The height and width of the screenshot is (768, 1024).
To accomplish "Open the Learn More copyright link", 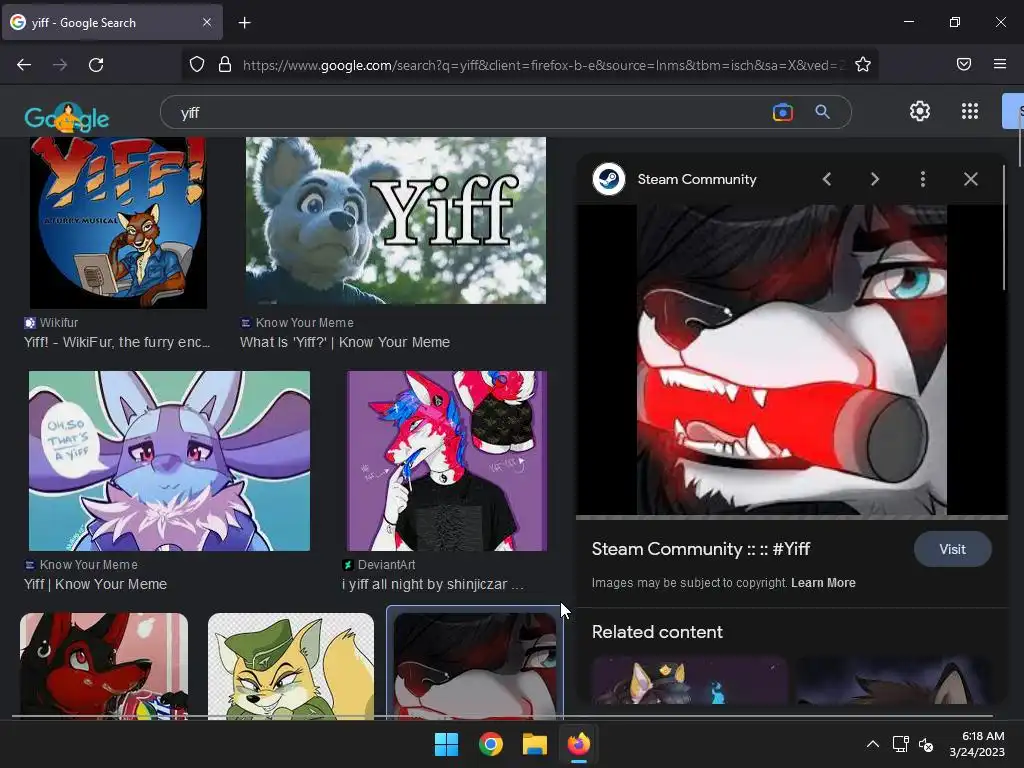I will click(823, 583).
